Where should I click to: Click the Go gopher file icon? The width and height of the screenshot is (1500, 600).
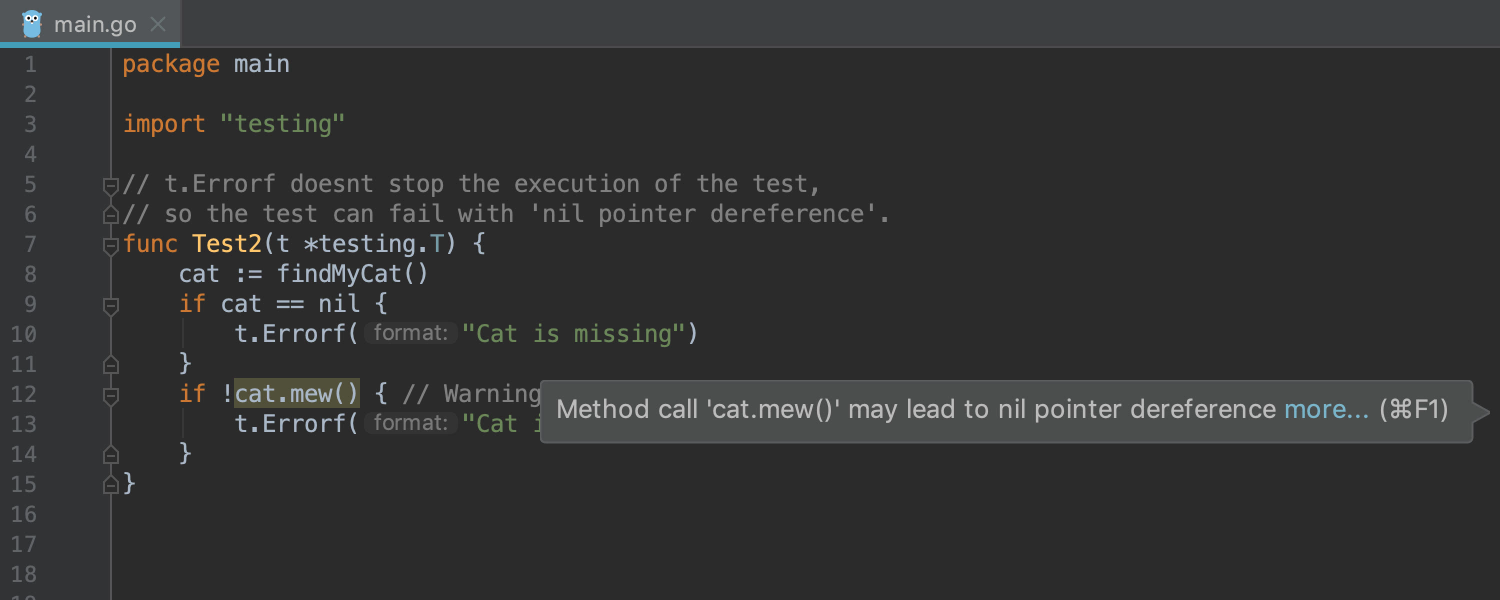pos(32,24)
